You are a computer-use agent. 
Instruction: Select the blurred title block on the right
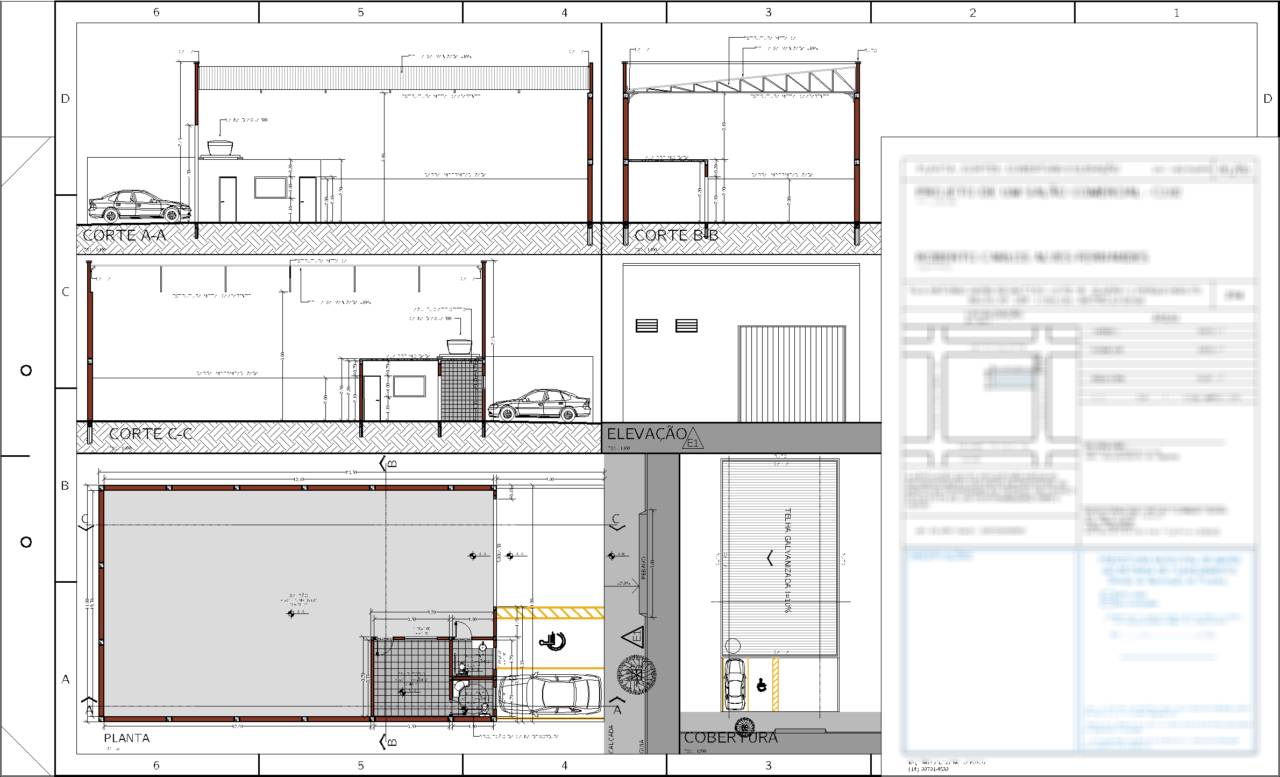point(1078,450)
